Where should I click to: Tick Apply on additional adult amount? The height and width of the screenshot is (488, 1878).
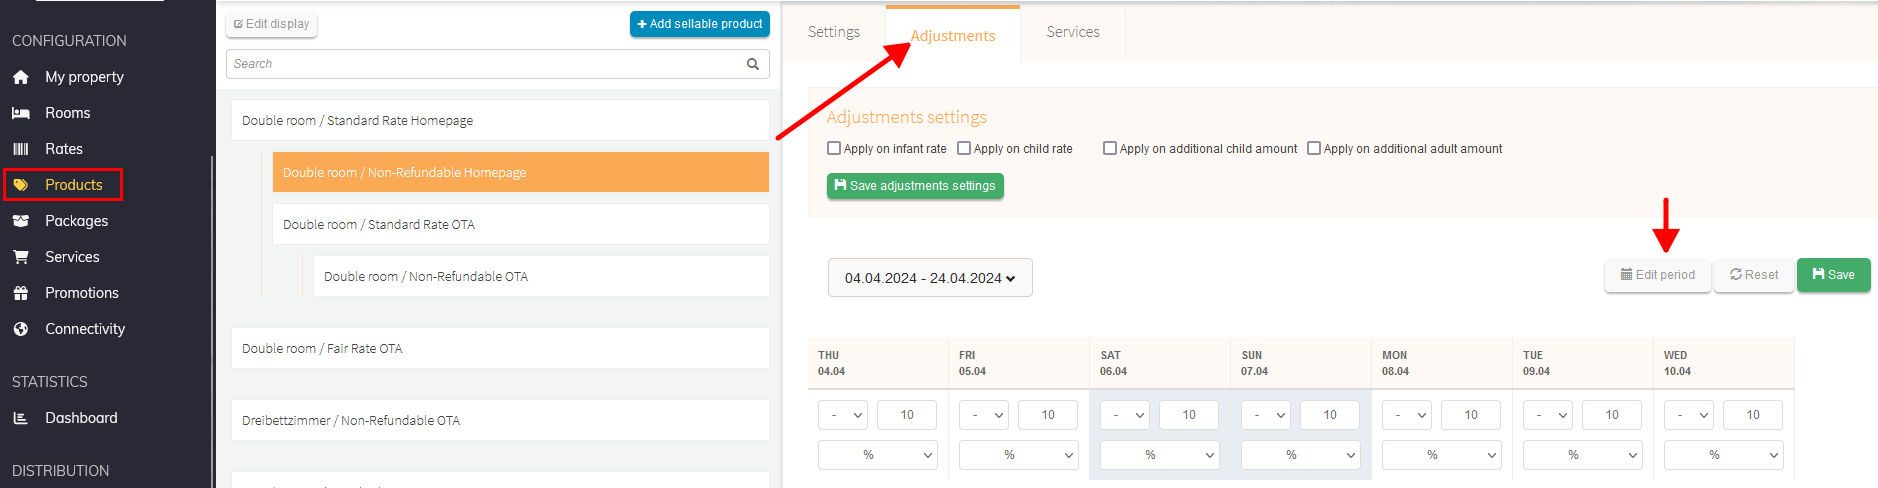[1314, 148]
